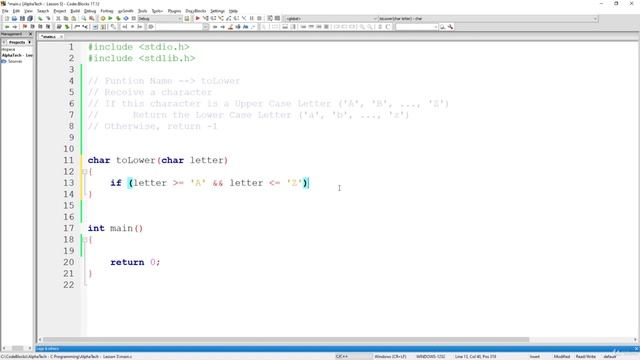This screenshot has width=640, height=360.
Task: Close the main.c editor tab
Action: 61,37
